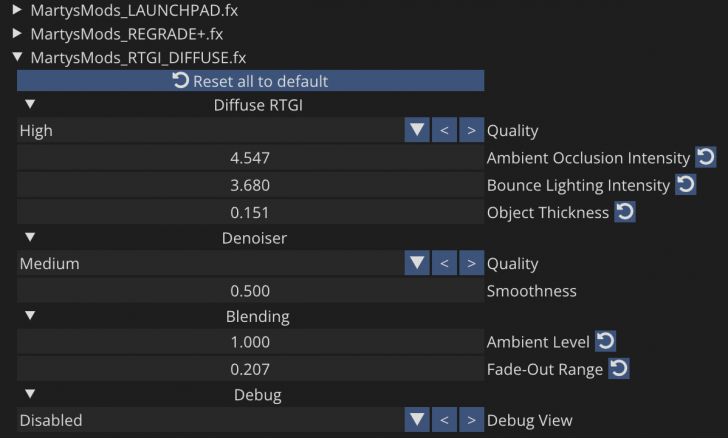The width and height of the screenshot is (728, 438).
Task: Open Debug View dropdown arrow
Action: [x=417, y=419]
